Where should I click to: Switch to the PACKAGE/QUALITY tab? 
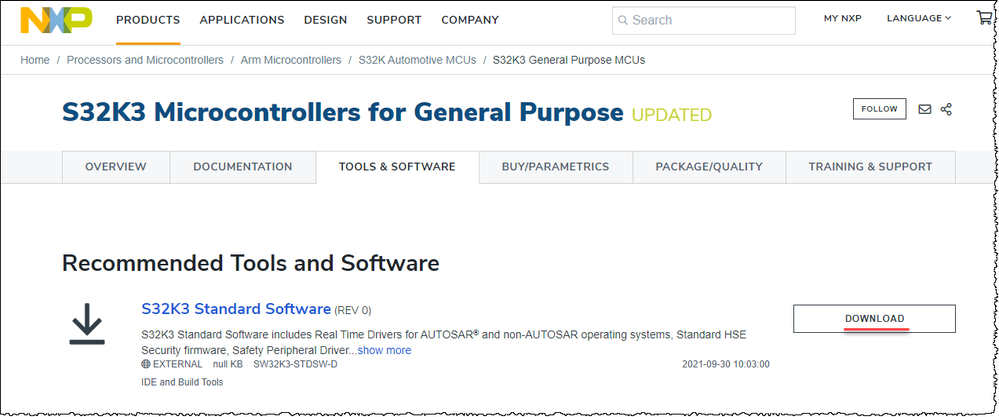[x=709, y=167]
